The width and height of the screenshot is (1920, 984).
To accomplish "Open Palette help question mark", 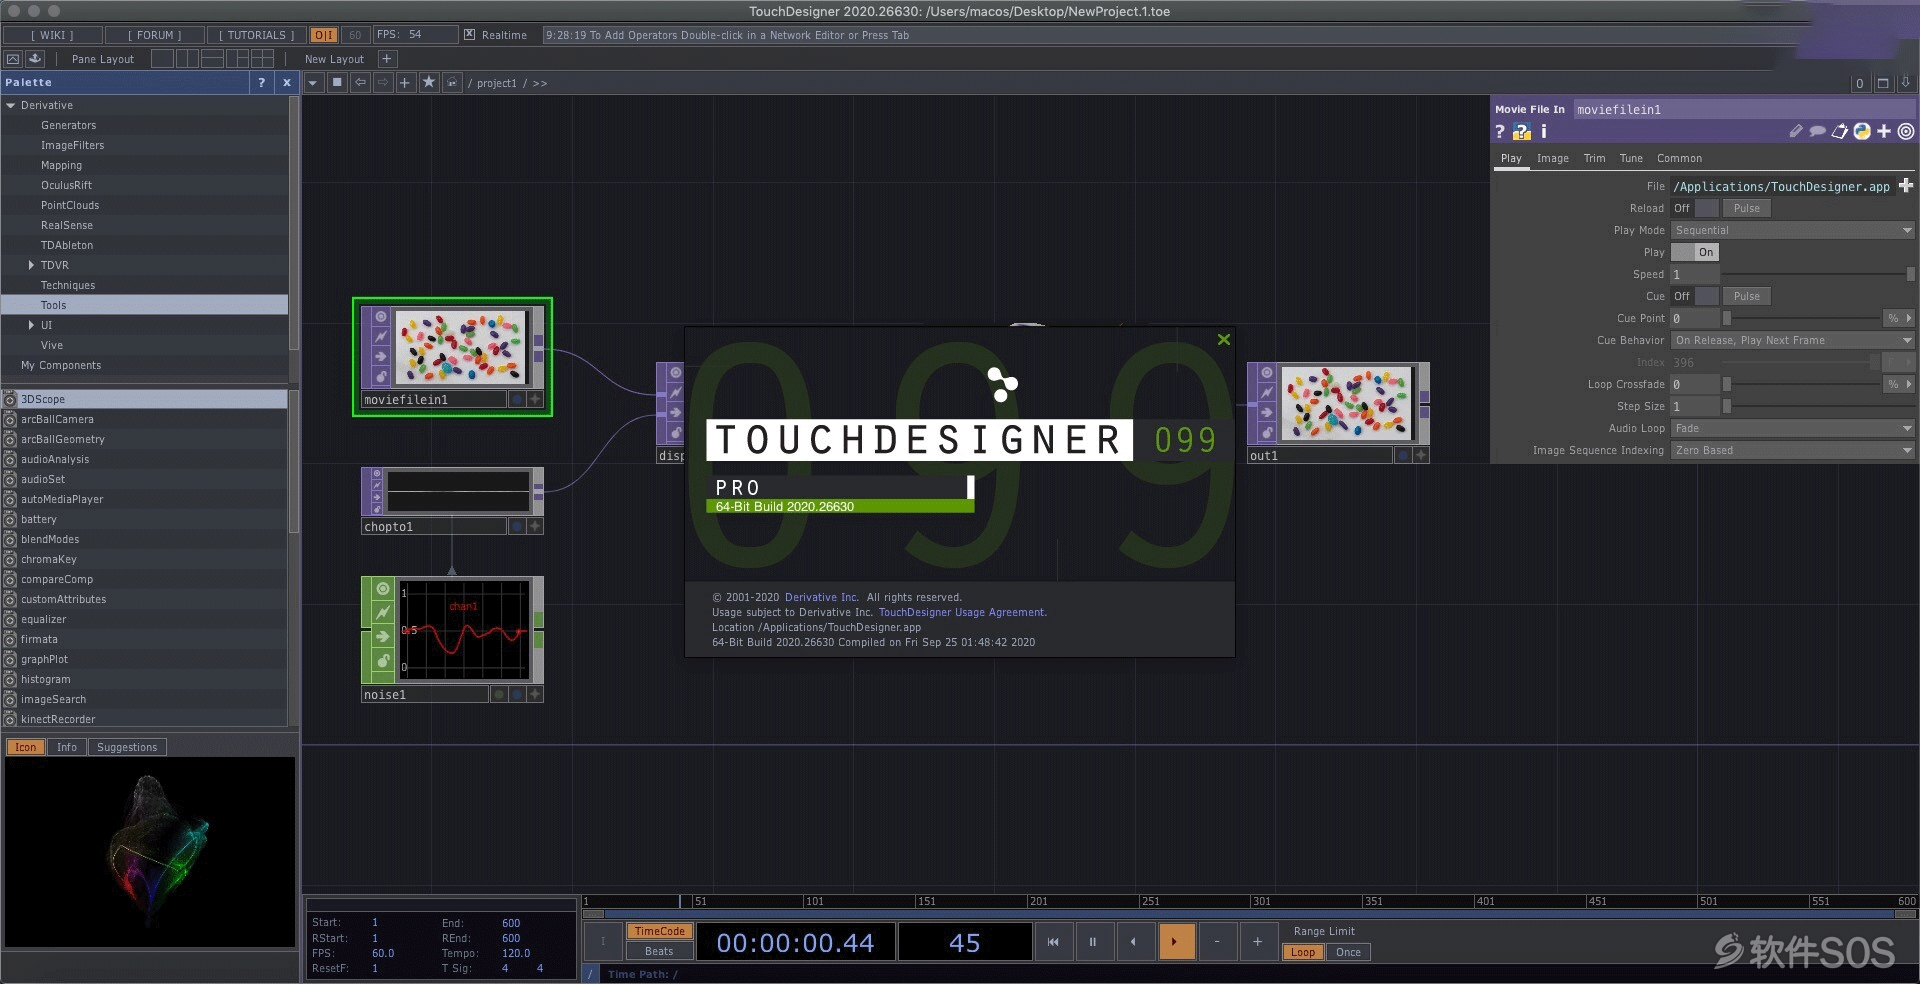I will 261,83.
